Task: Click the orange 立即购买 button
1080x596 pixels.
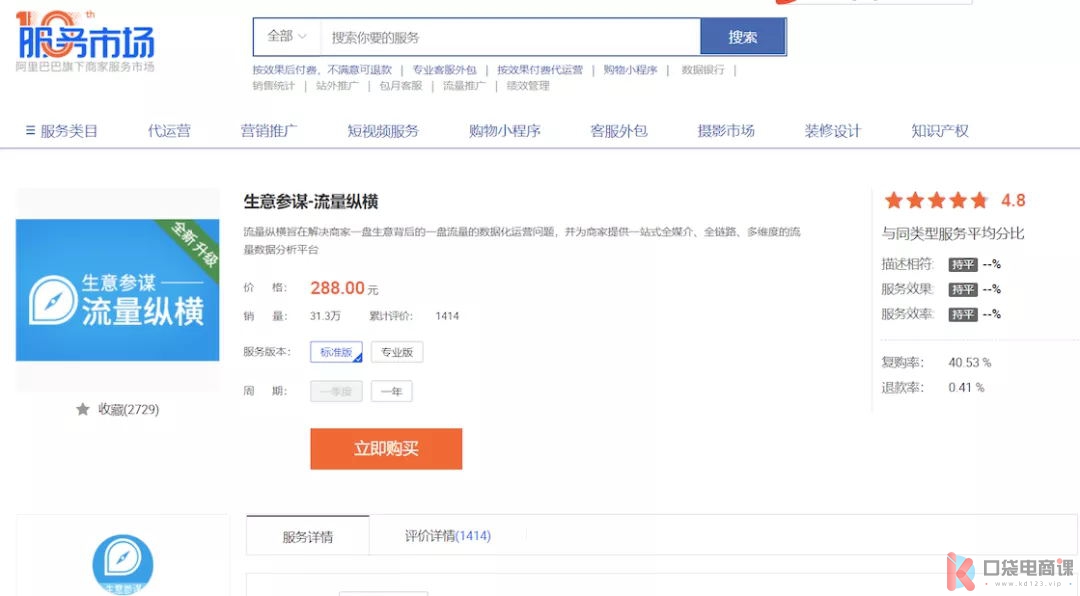Action: coord(386,449)
